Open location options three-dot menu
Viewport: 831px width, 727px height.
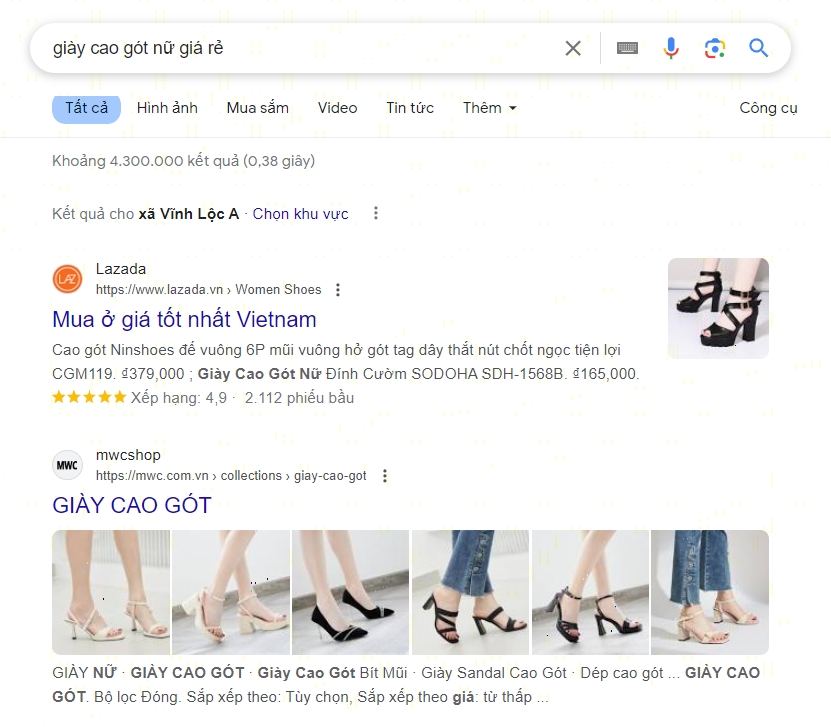click(376, 213)
